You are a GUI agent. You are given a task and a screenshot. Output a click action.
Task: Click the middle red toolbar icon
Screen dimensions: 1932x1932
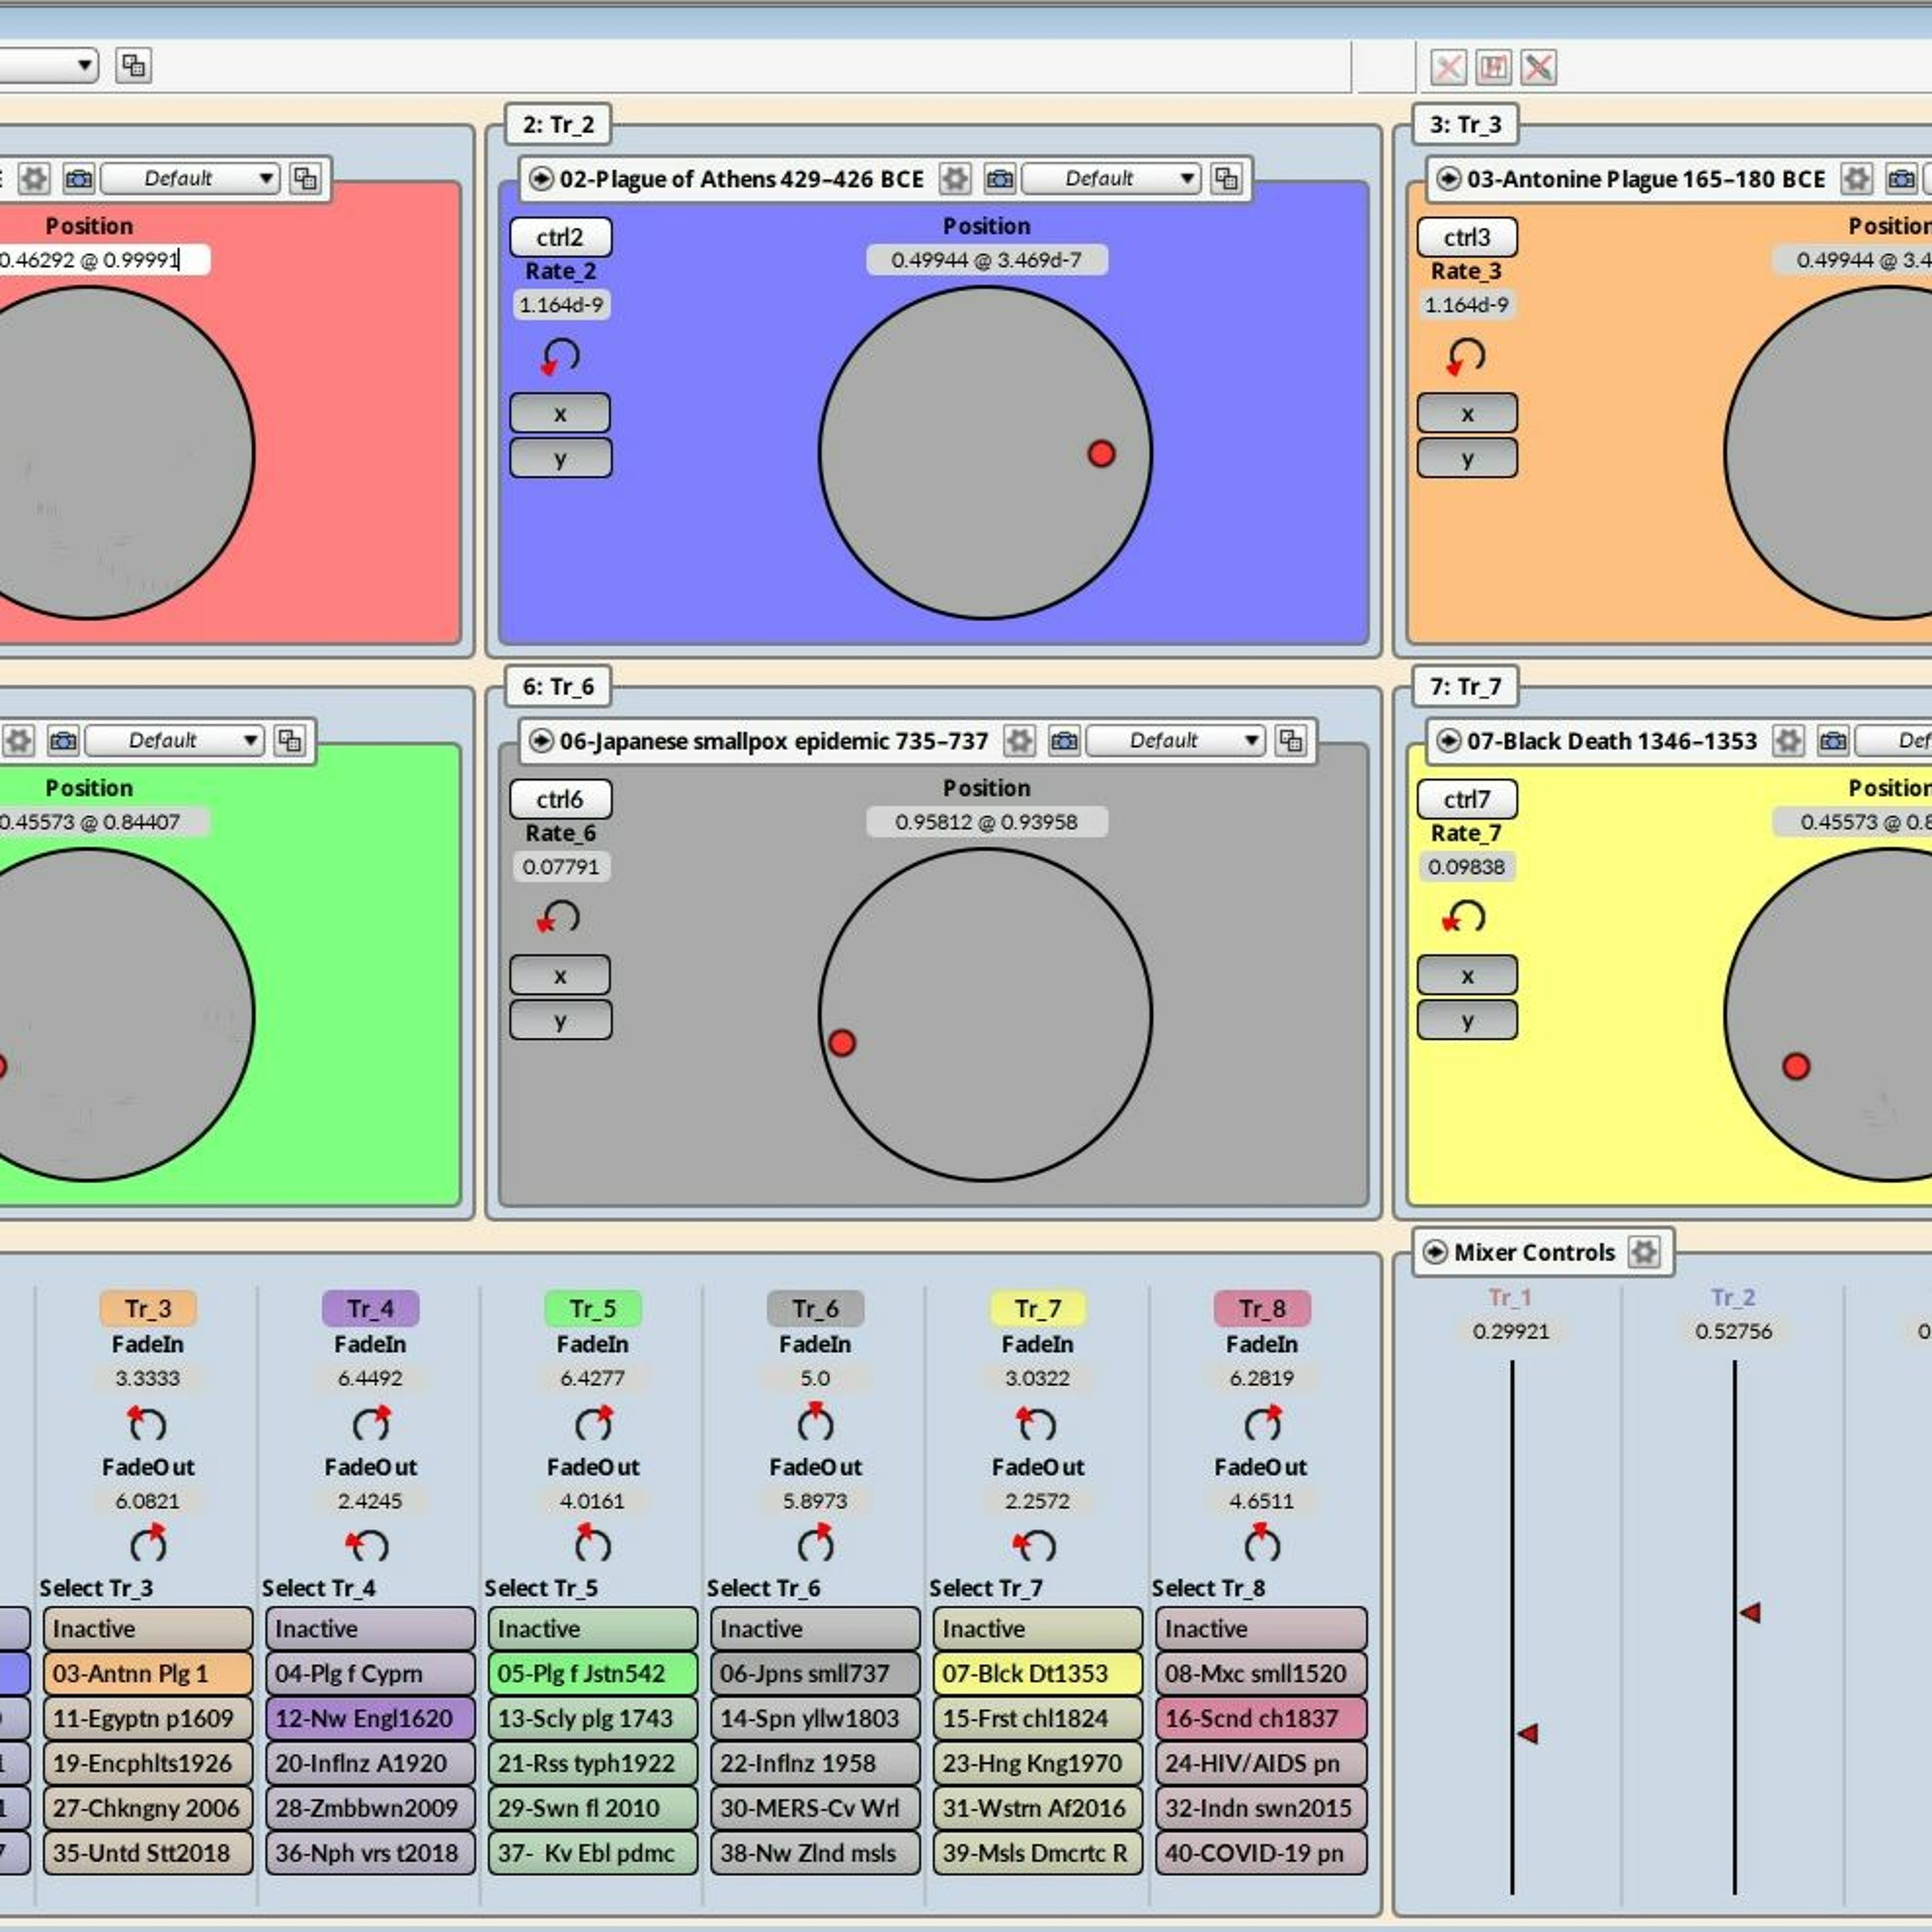tap(1493, 67)
